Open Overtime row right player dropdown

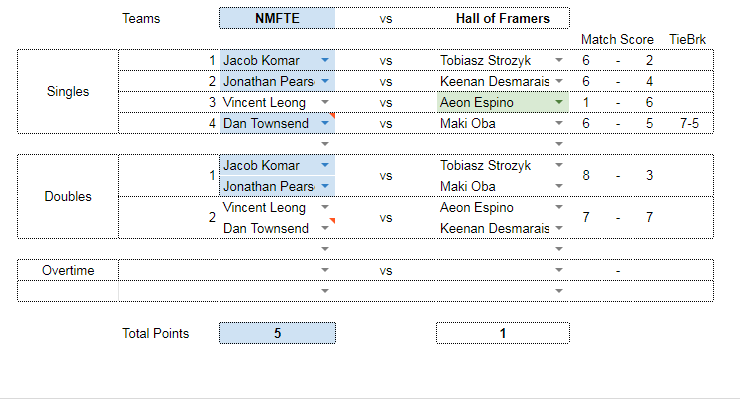559,270
